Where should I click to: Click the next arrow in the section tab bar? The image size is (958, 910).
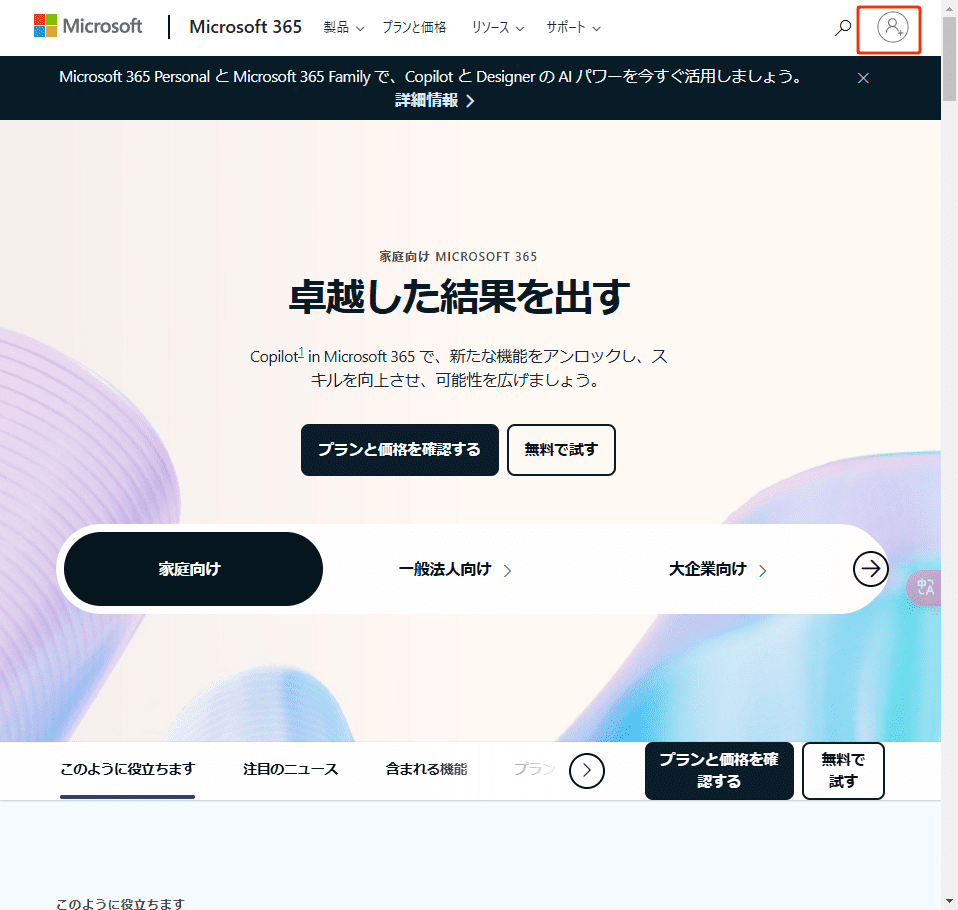coord(587,771)
